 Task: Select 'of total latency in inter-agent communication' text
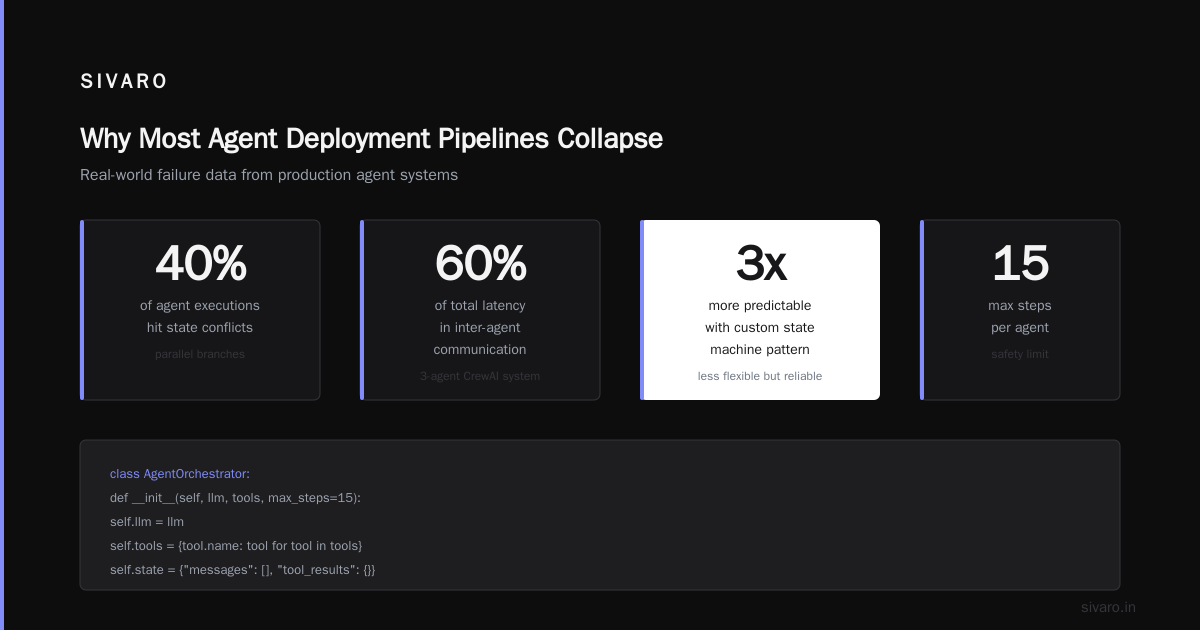click(x=480, y=328)
